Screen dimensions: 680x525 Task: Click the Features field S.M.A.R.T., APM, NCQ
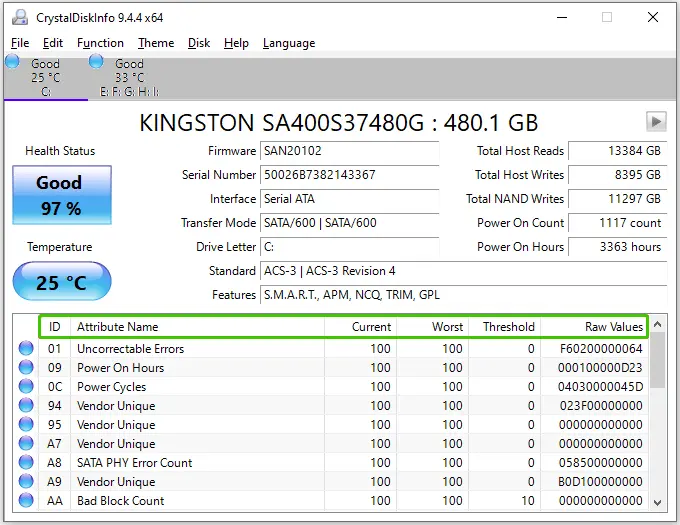pos(464,295)
